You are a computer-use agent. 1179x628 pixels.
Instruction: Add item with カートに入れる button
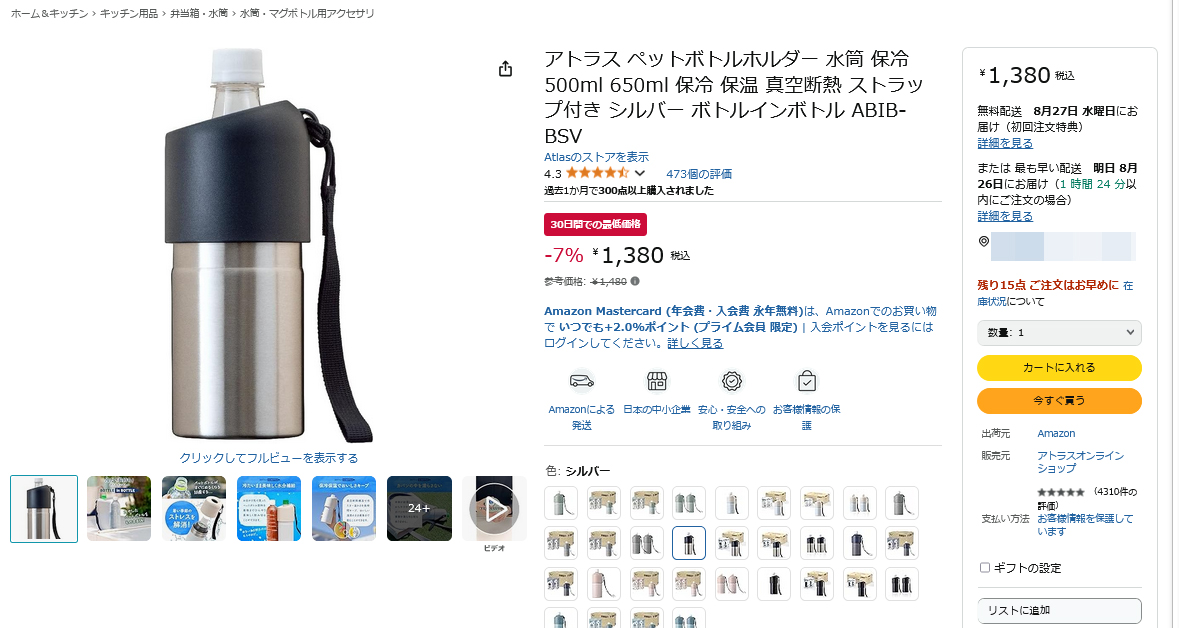[x=1059, y=368]
